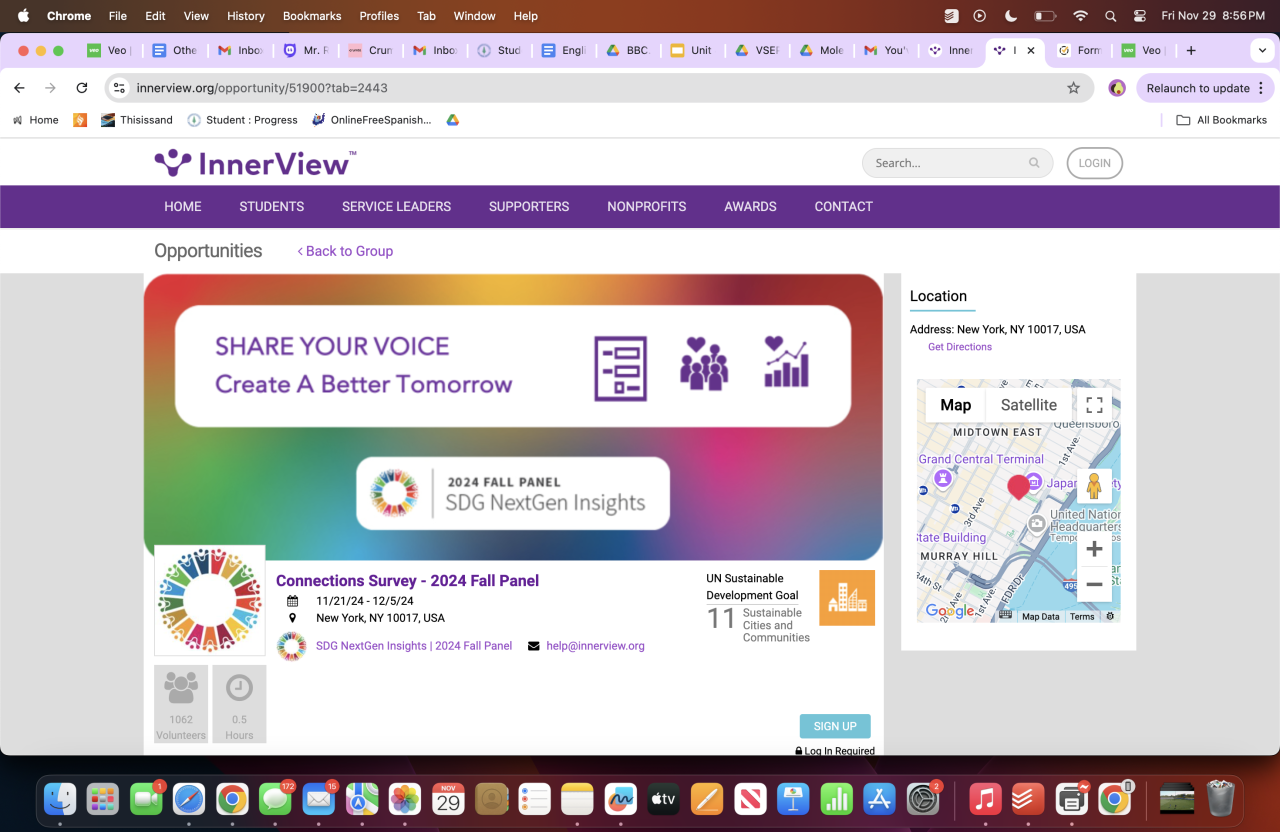Click the browser back arrow
The width and height of the screenshot is (1280, 832).
(19, 88)
